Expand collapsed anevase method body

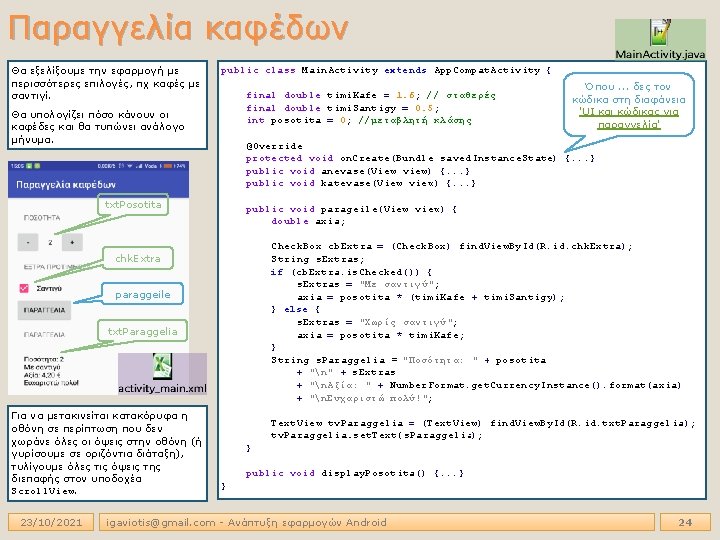455,171
